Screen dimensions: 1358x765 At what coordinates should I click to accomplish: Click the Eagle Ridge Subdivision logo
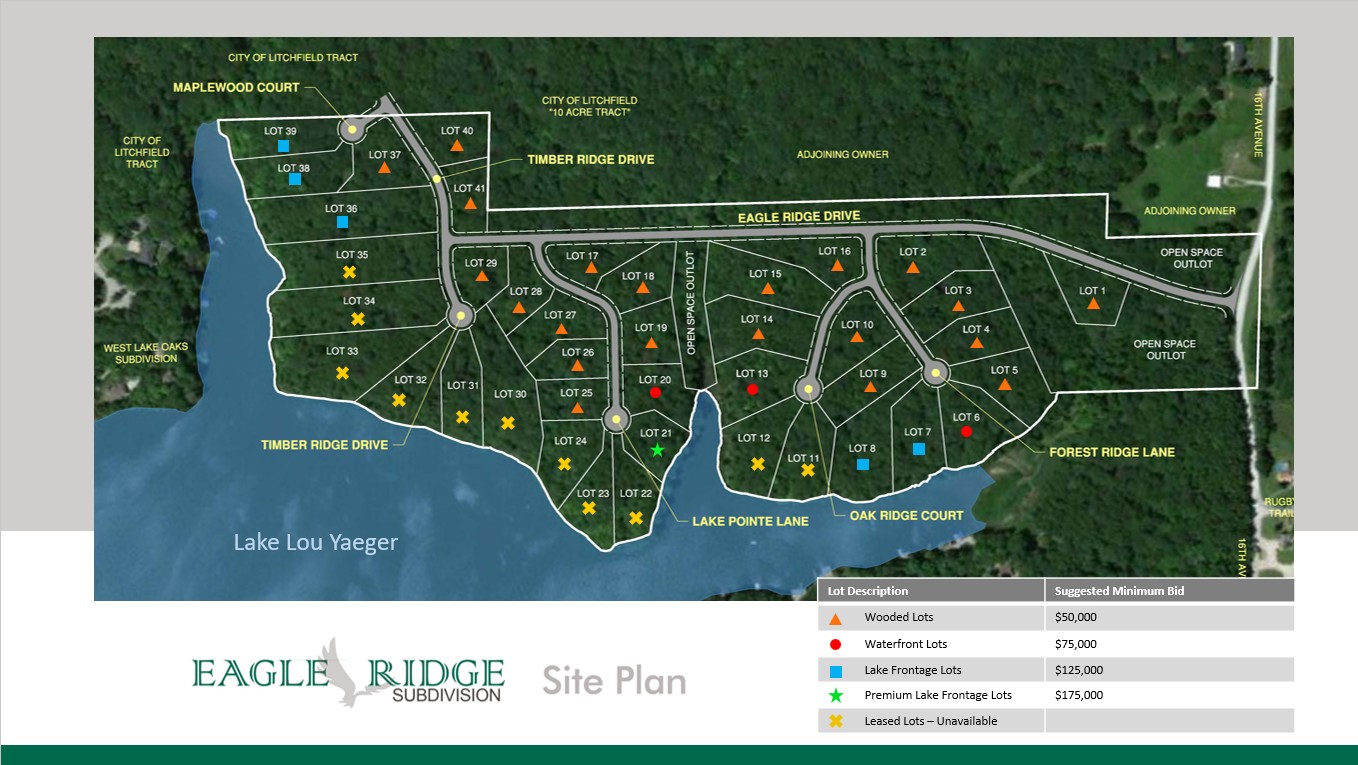[x=348, y=673]
